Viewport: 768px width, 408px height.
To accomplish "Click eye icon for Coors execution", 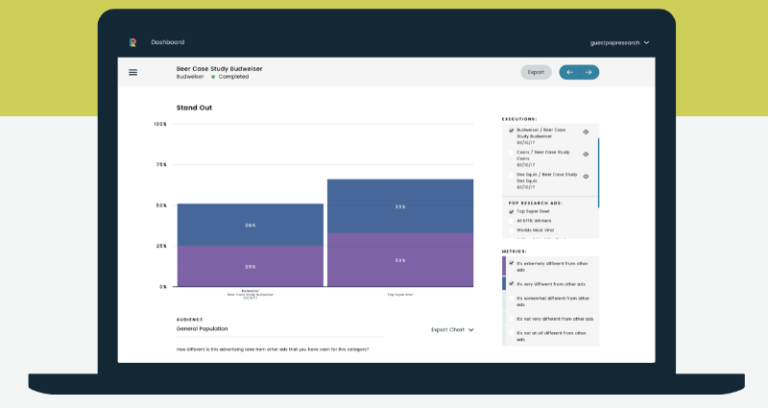I will (586, 154).
